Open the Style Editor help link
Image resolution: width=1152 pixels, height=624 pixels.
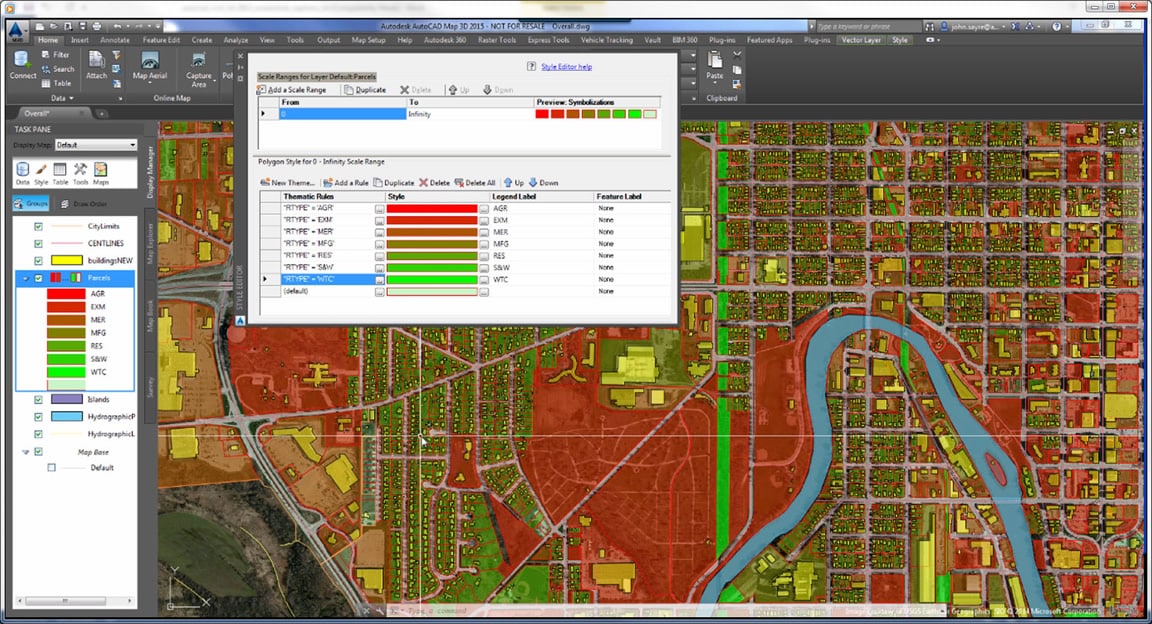(566, 67)
